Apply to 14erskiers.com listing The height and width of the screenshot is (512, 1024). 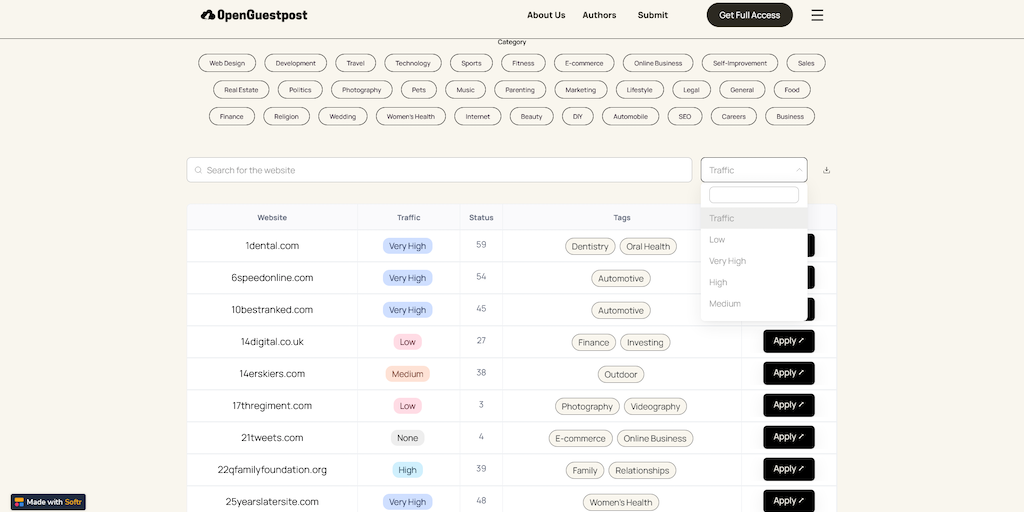(788, 373)
